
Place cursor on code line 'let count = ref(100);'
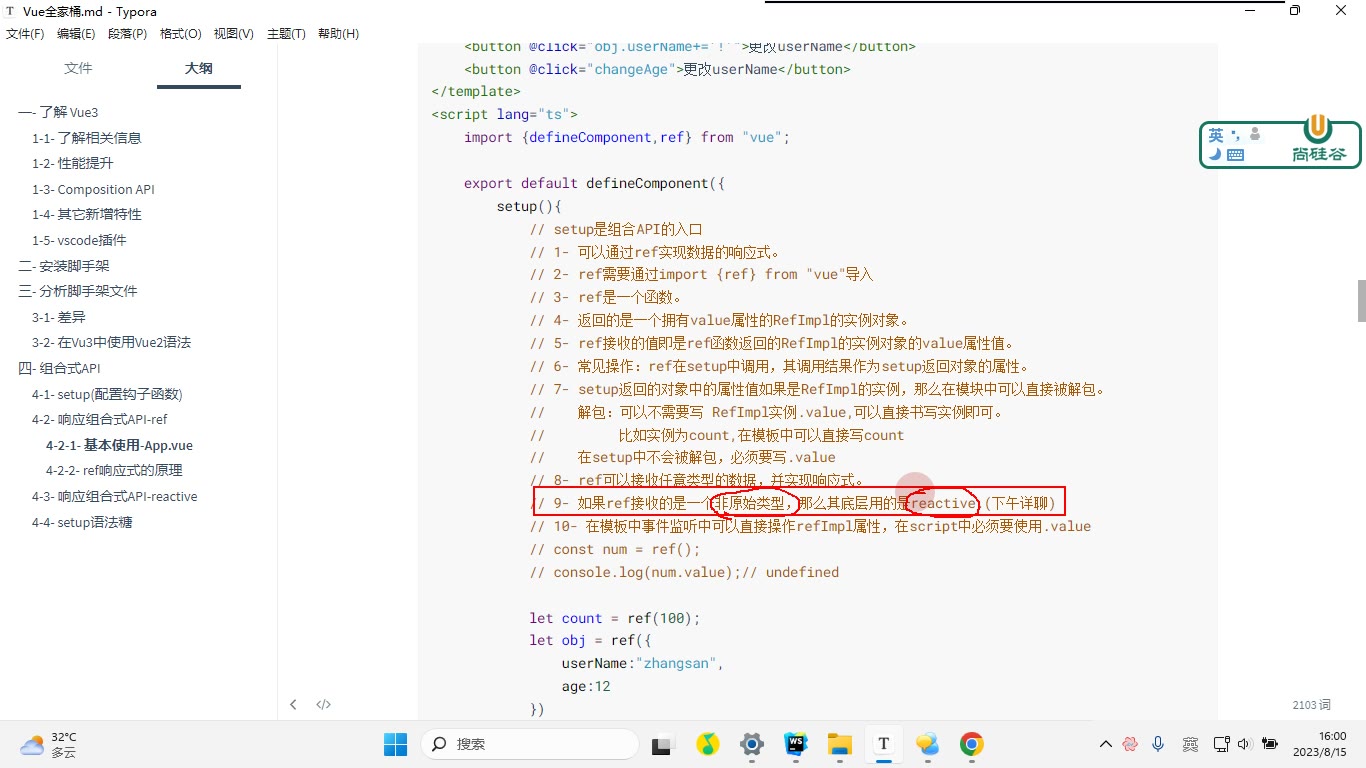[615, 618]
